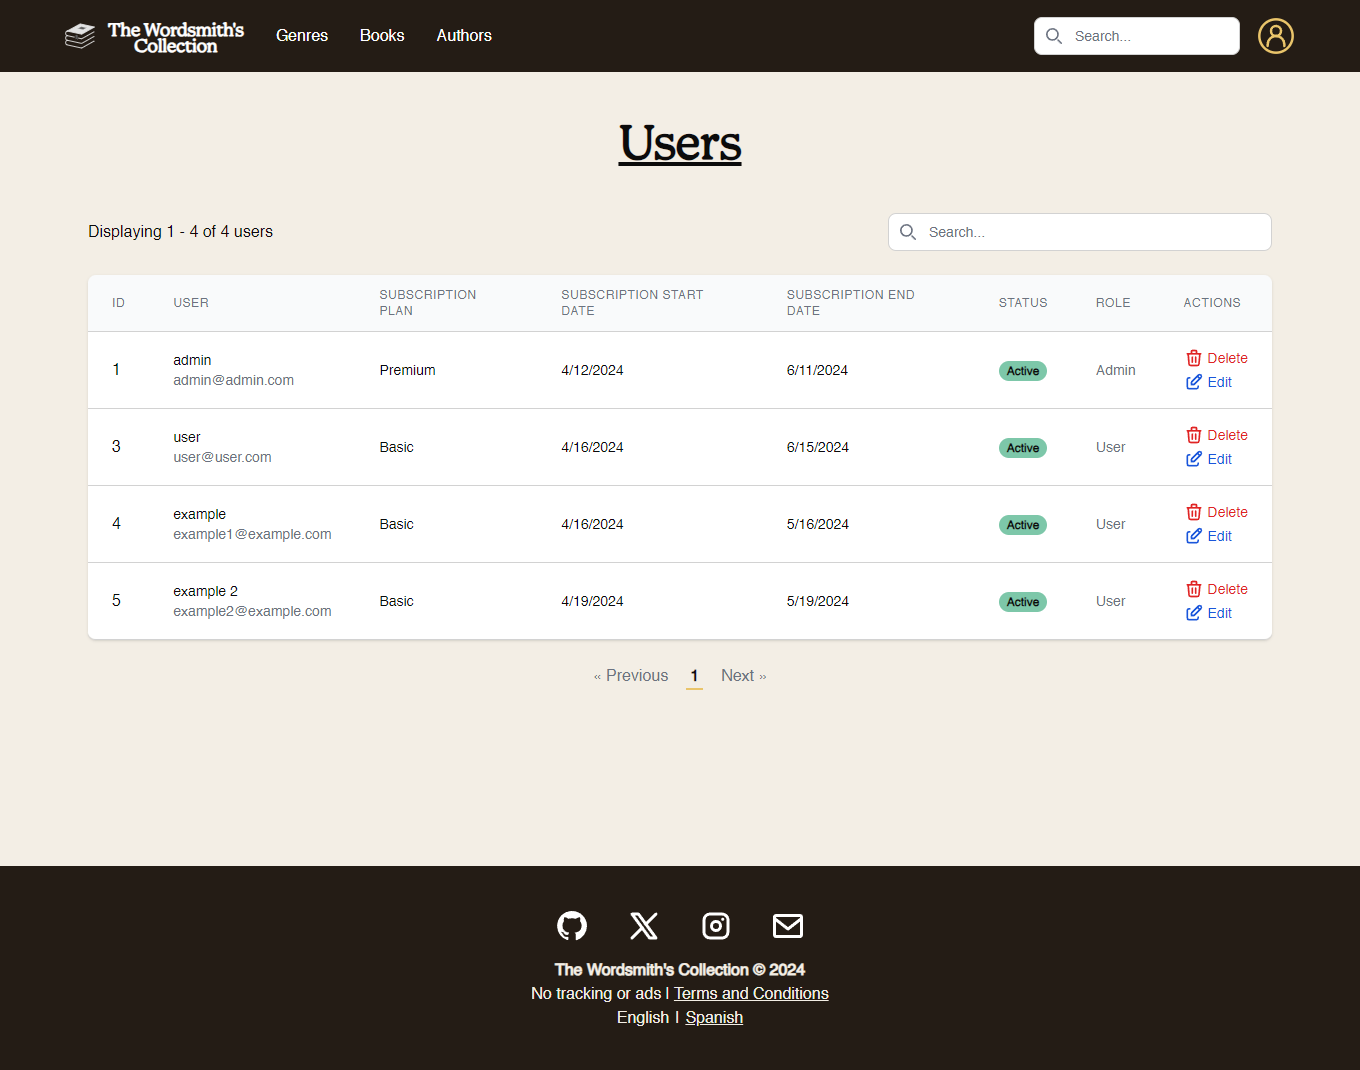Open the Books menu item
Screen dimensions: 1360x1070
[x=382, y=35]
